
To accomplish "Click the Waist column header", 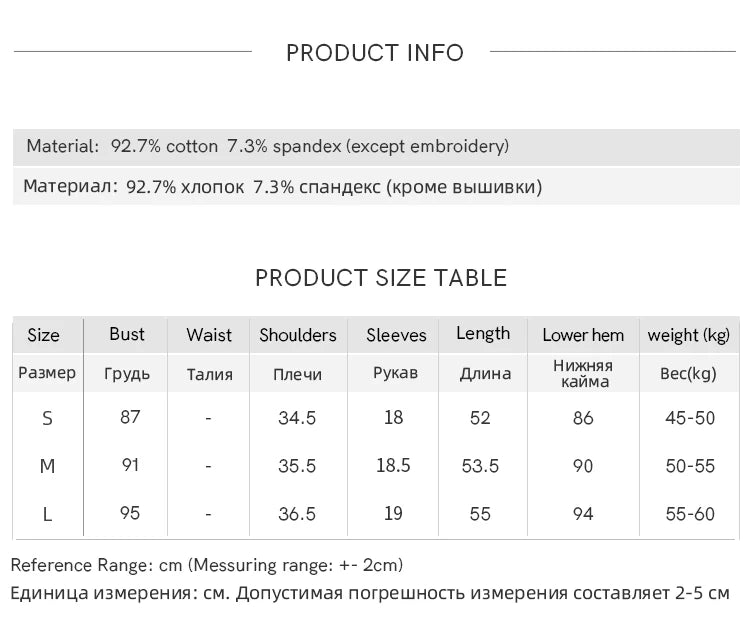I will click(209, 335).
